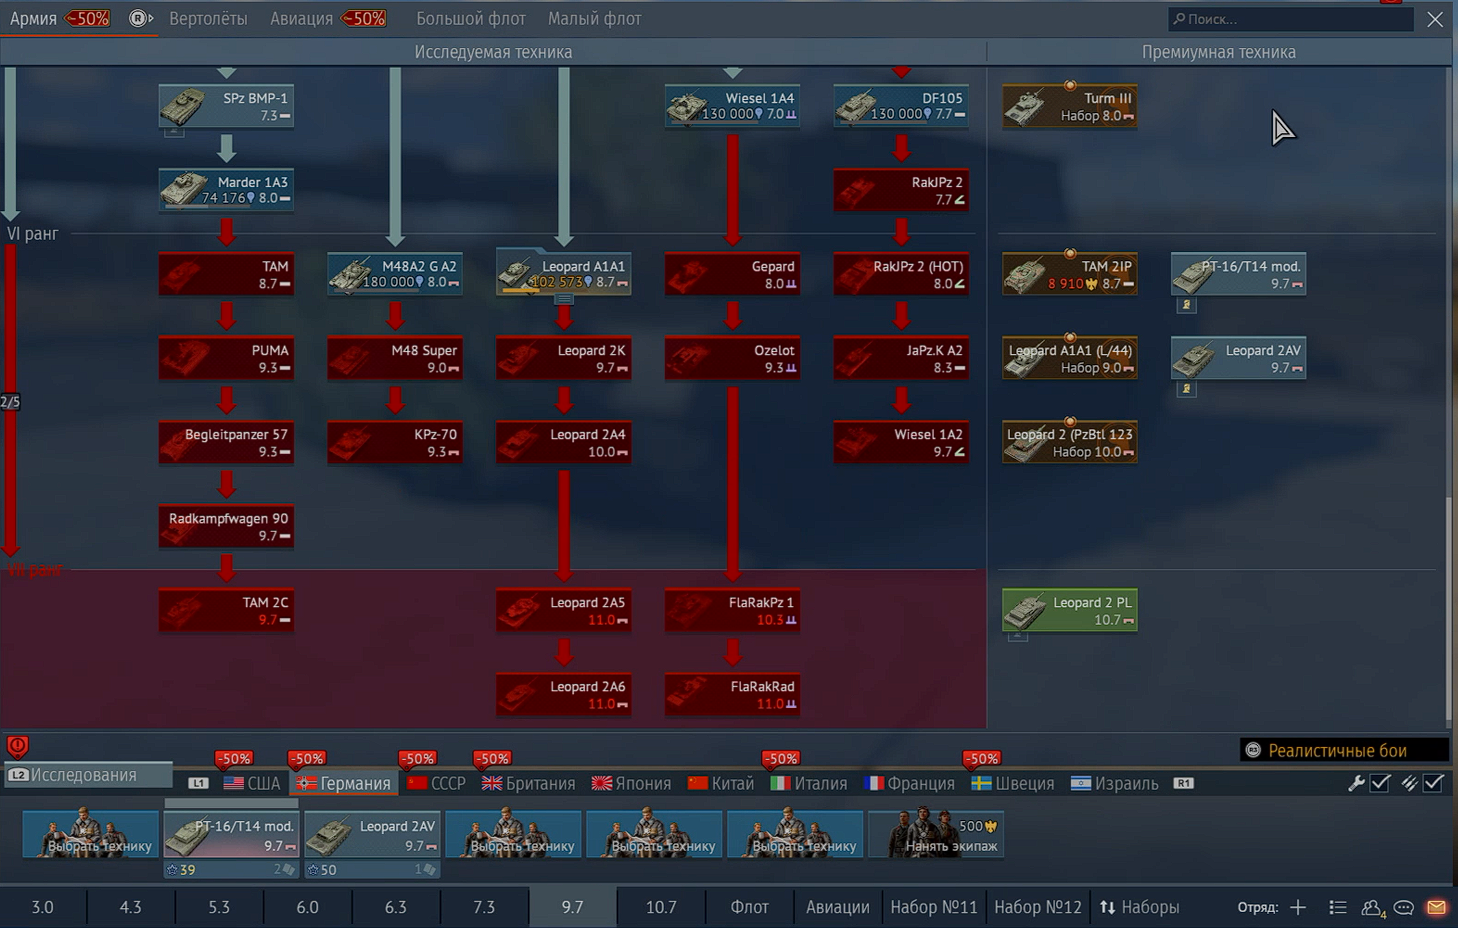1458x928 pixels.
Task: Open the chat bubble icon
Action: [1404, 907]
